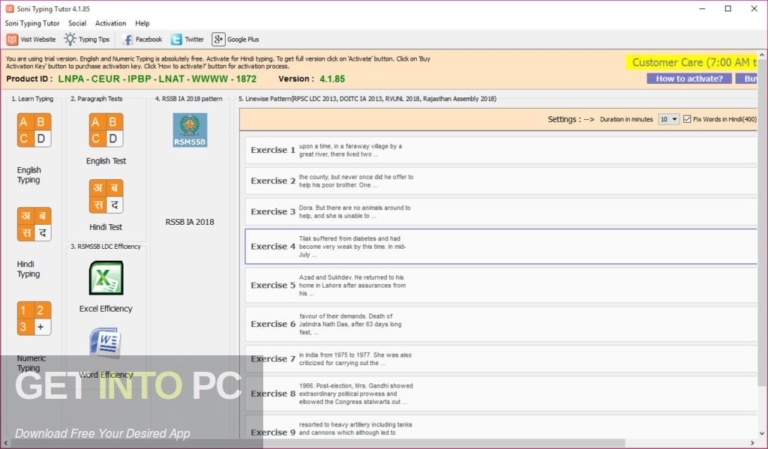Select Exercise 7 about India 1975 to 1977
The height and width of the screenshot is (449, 768).
(501, 358)
